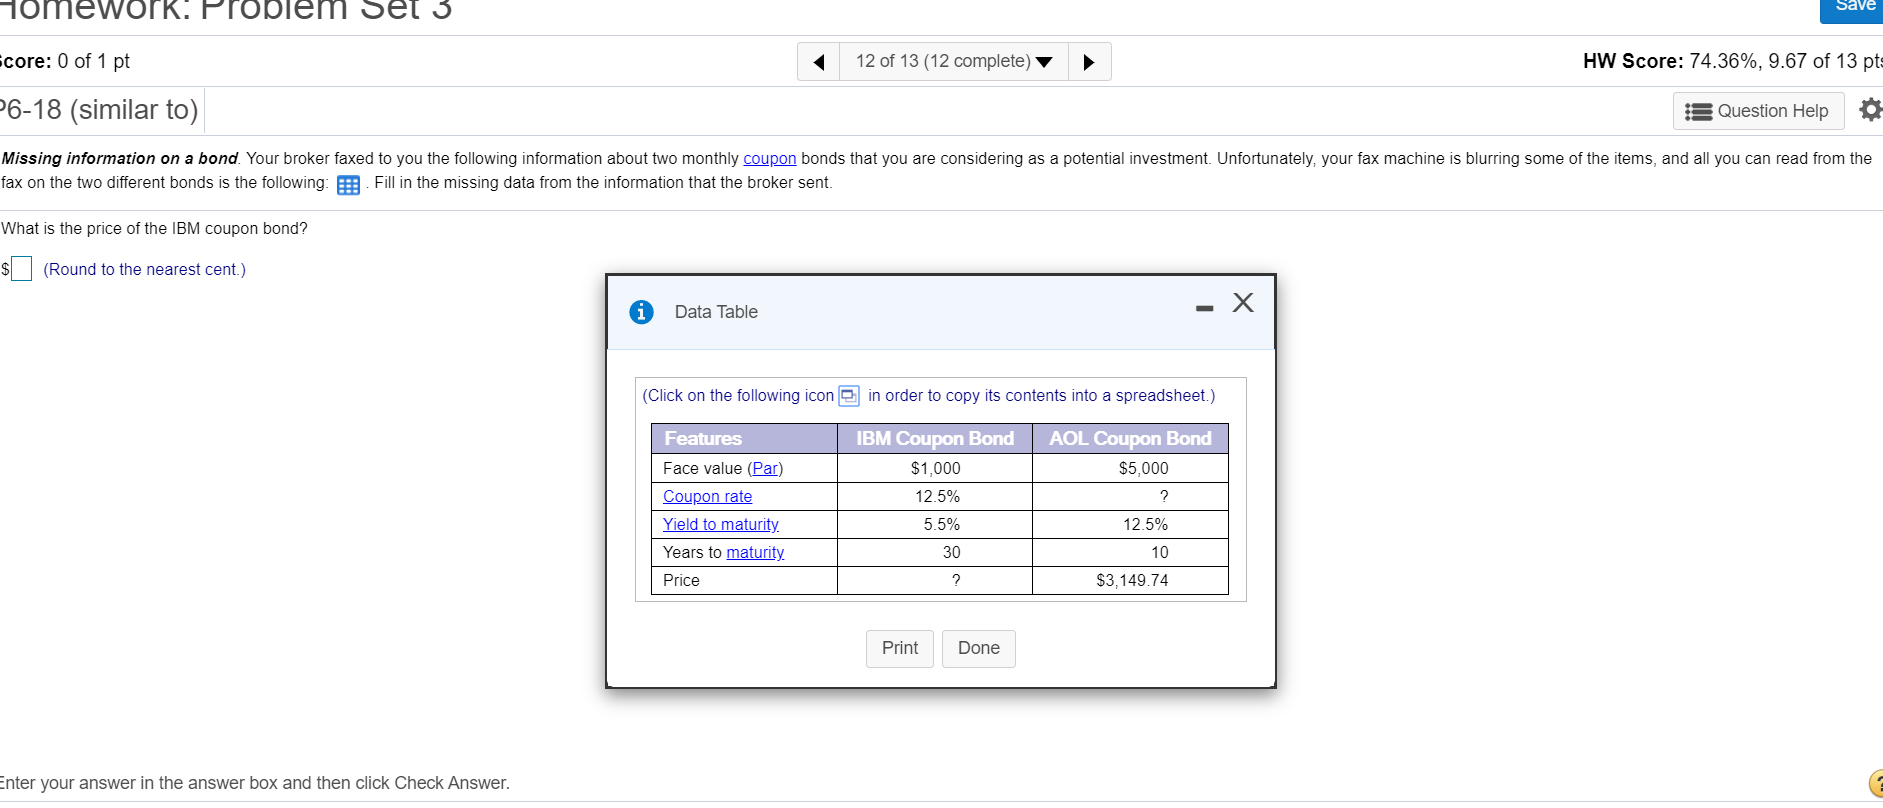Click the '(Round to the nearest cent.)' hint

[145, 269]
